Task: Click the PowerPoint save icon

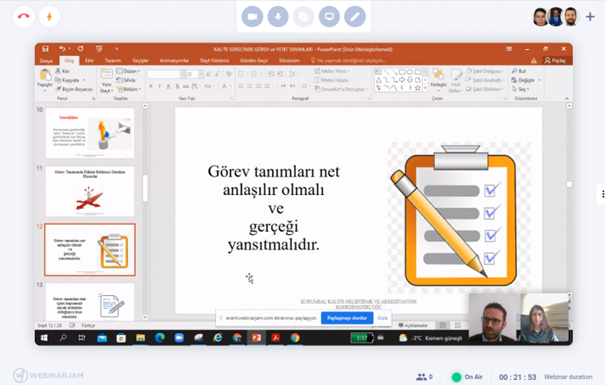Action: click(45, 49)
